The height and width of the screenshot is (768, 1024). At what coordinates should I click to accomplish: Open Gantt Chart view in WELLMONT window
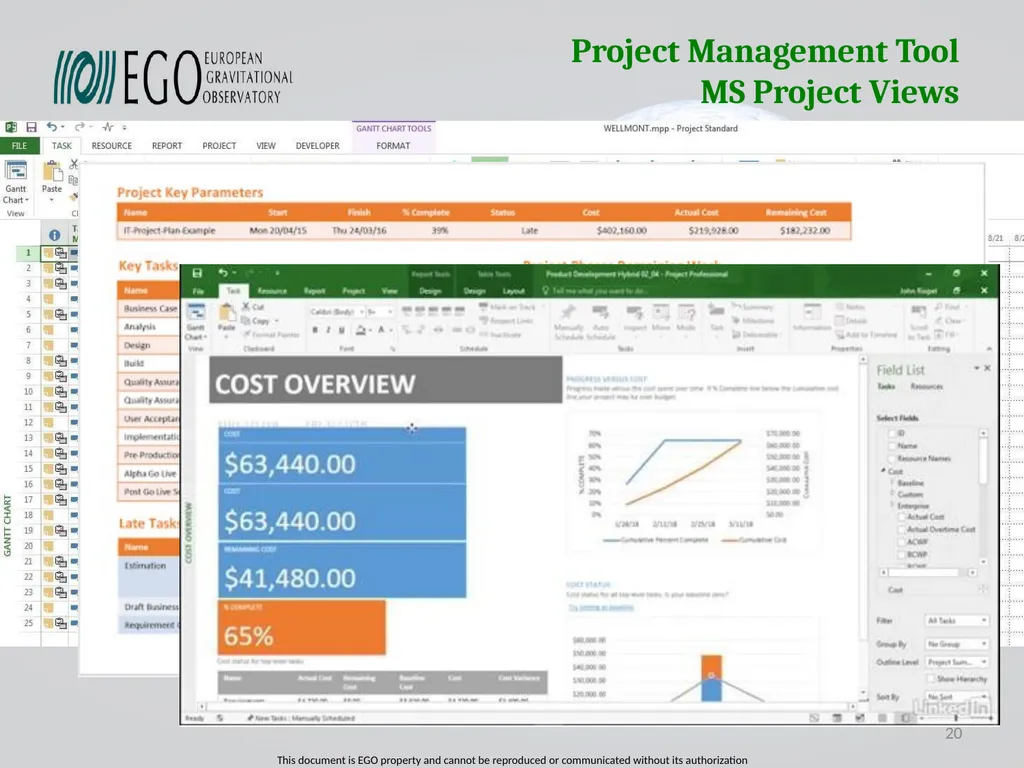coord(16,182)
